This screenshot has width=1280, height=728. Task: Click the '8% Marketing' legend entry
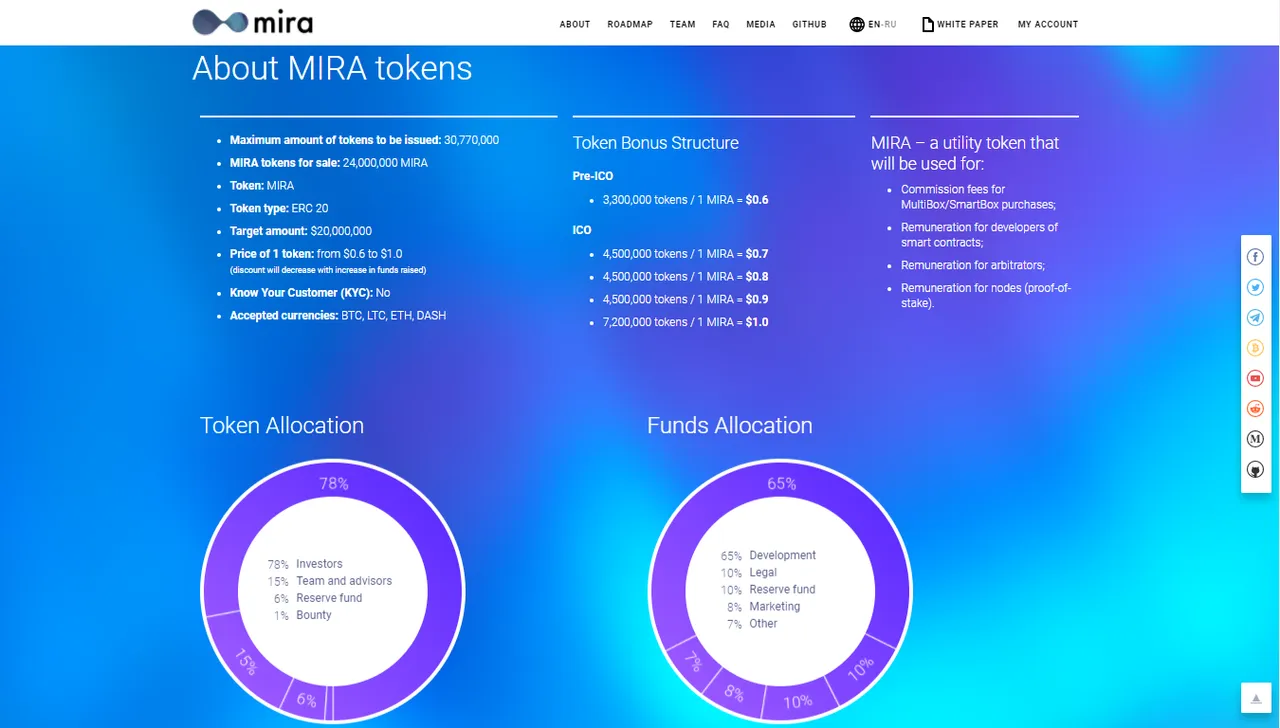pos(764,607)
